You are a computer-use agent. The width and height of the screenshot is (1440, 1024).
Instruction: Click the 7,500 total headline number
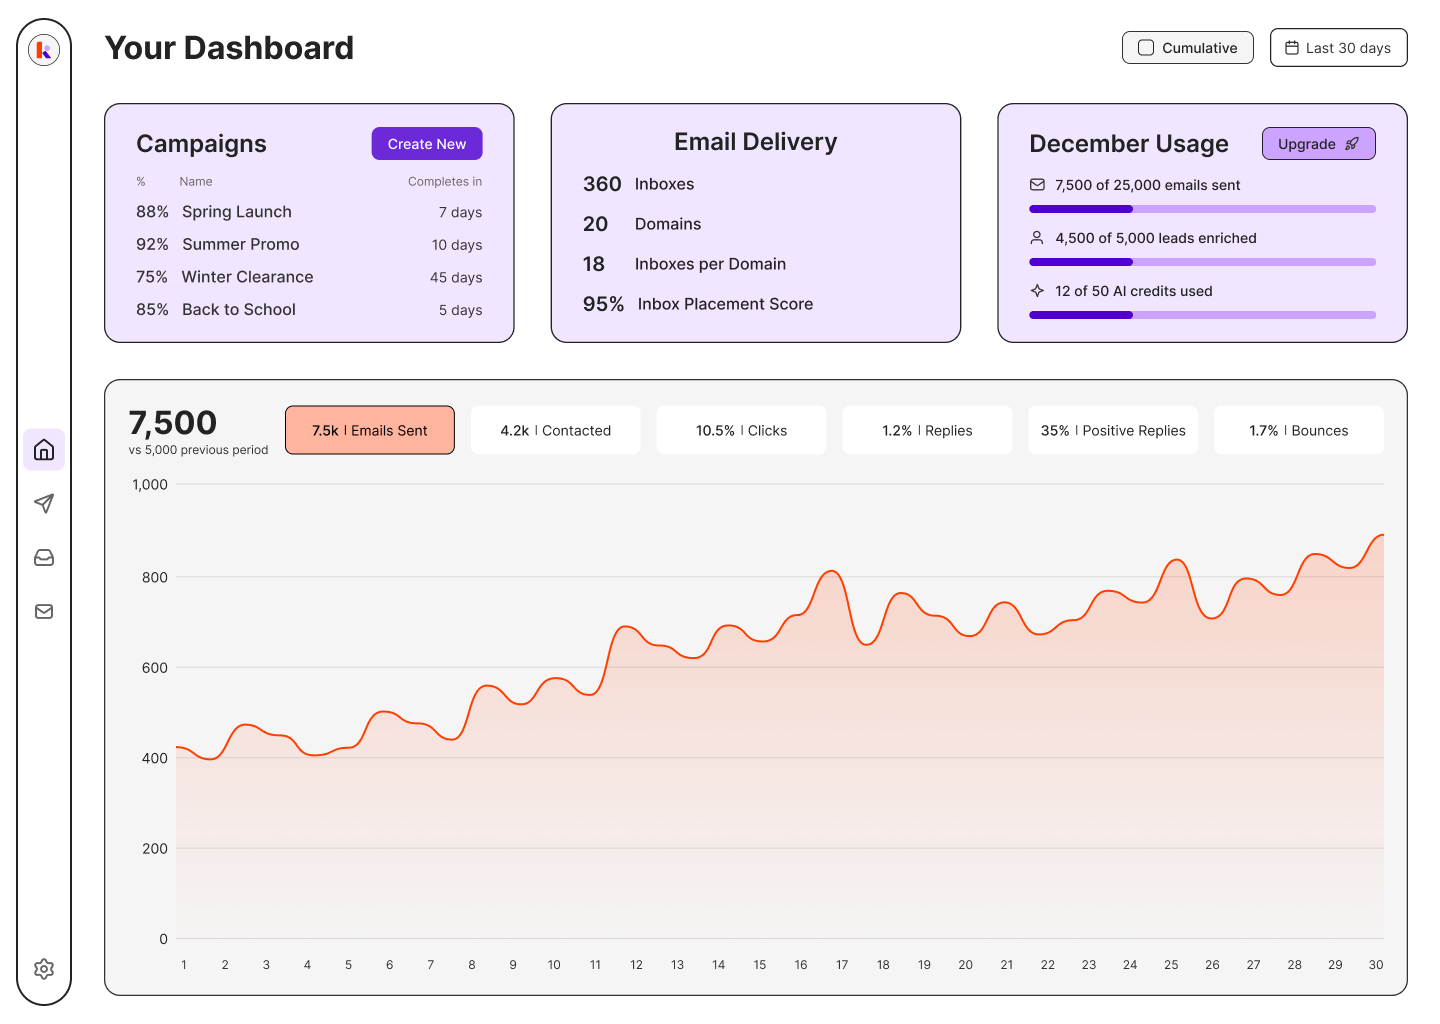click(x=173, y=423)
